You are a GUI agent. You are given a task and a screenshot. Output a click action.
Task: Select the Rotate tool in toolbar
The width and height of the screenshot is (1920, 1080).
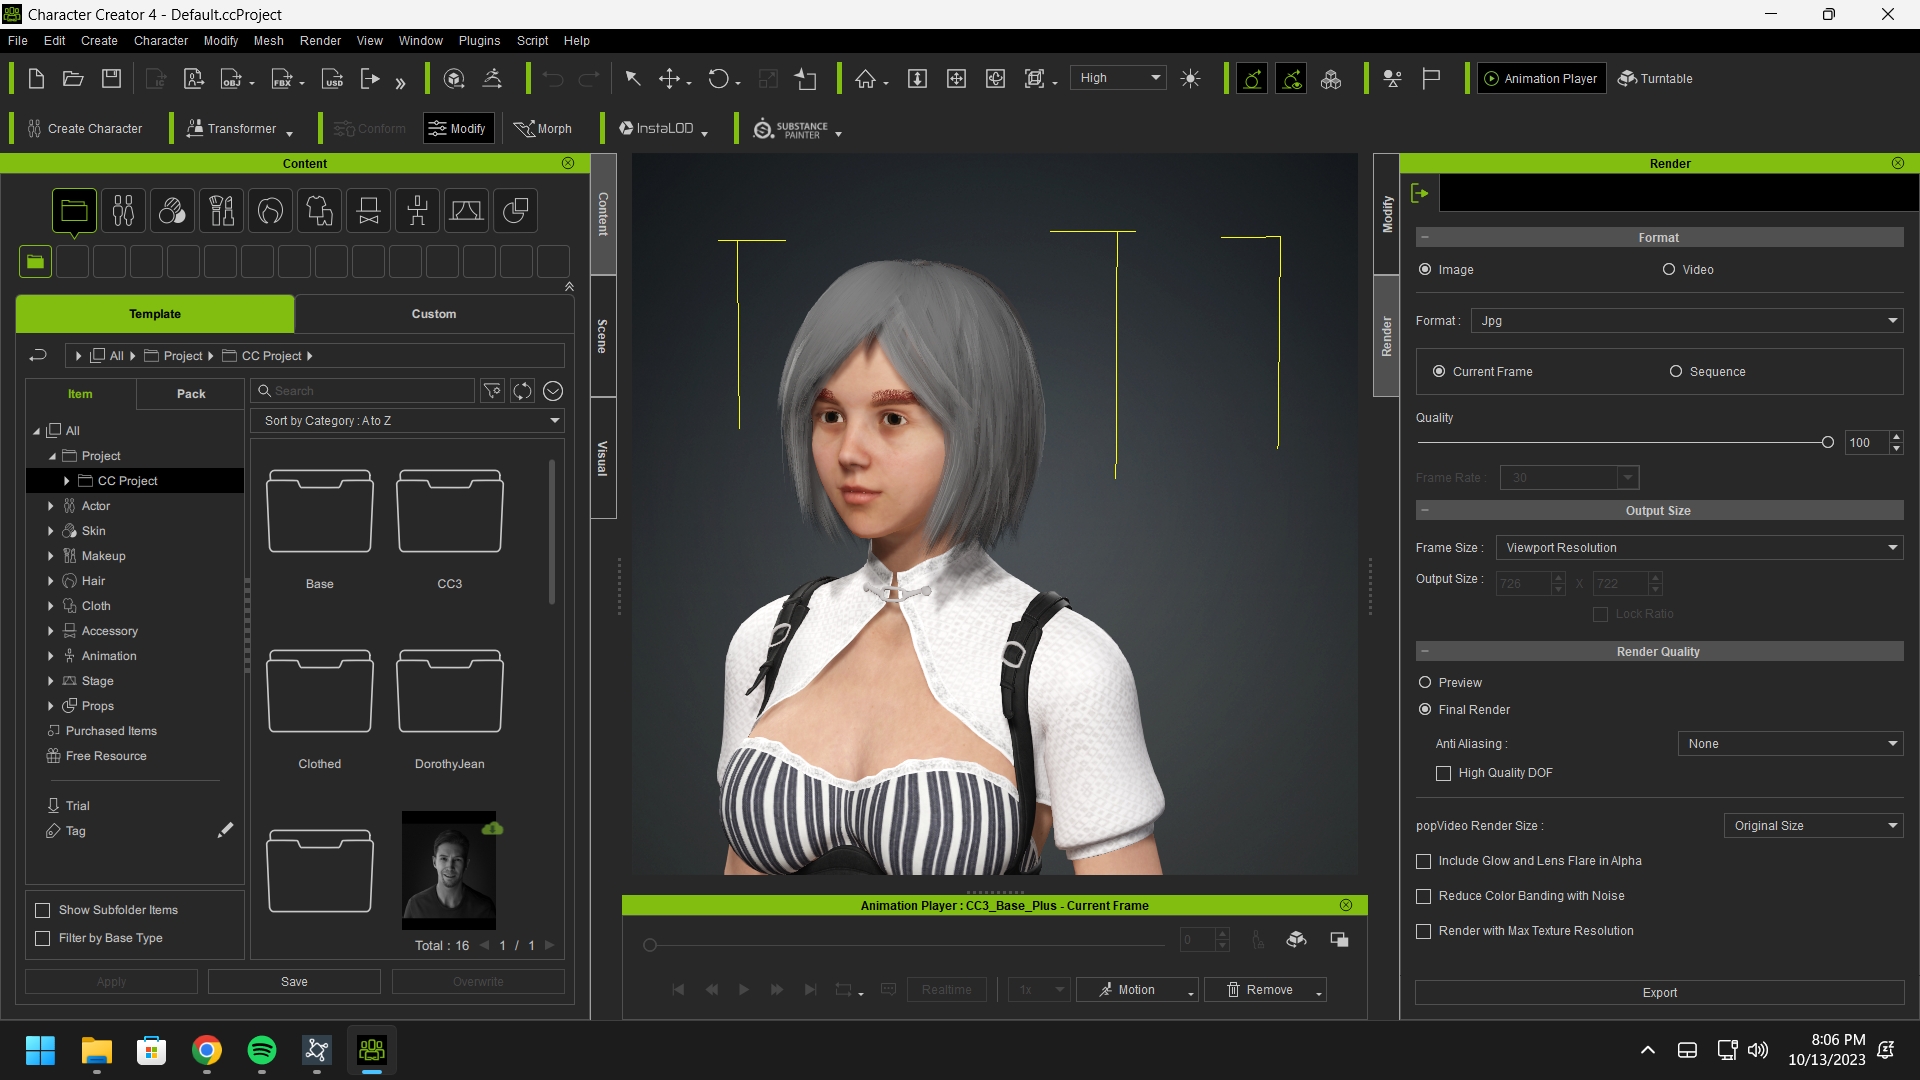click(718, 79)
